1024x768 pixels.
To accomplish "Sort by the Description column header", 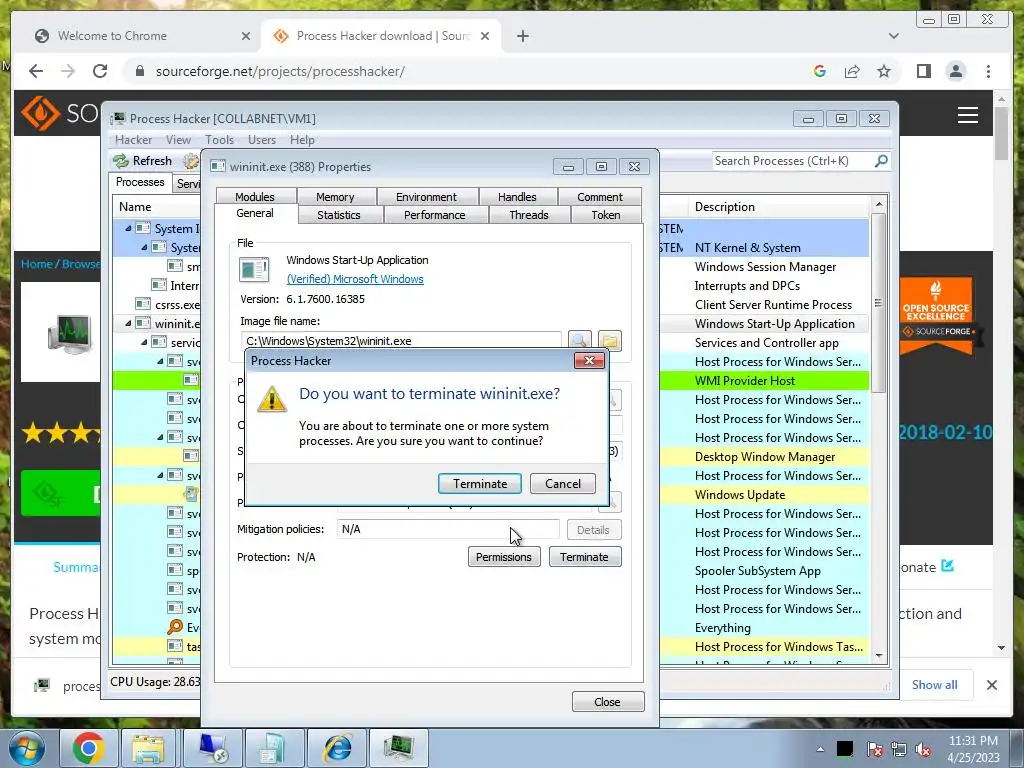I will tap(778, 207).
